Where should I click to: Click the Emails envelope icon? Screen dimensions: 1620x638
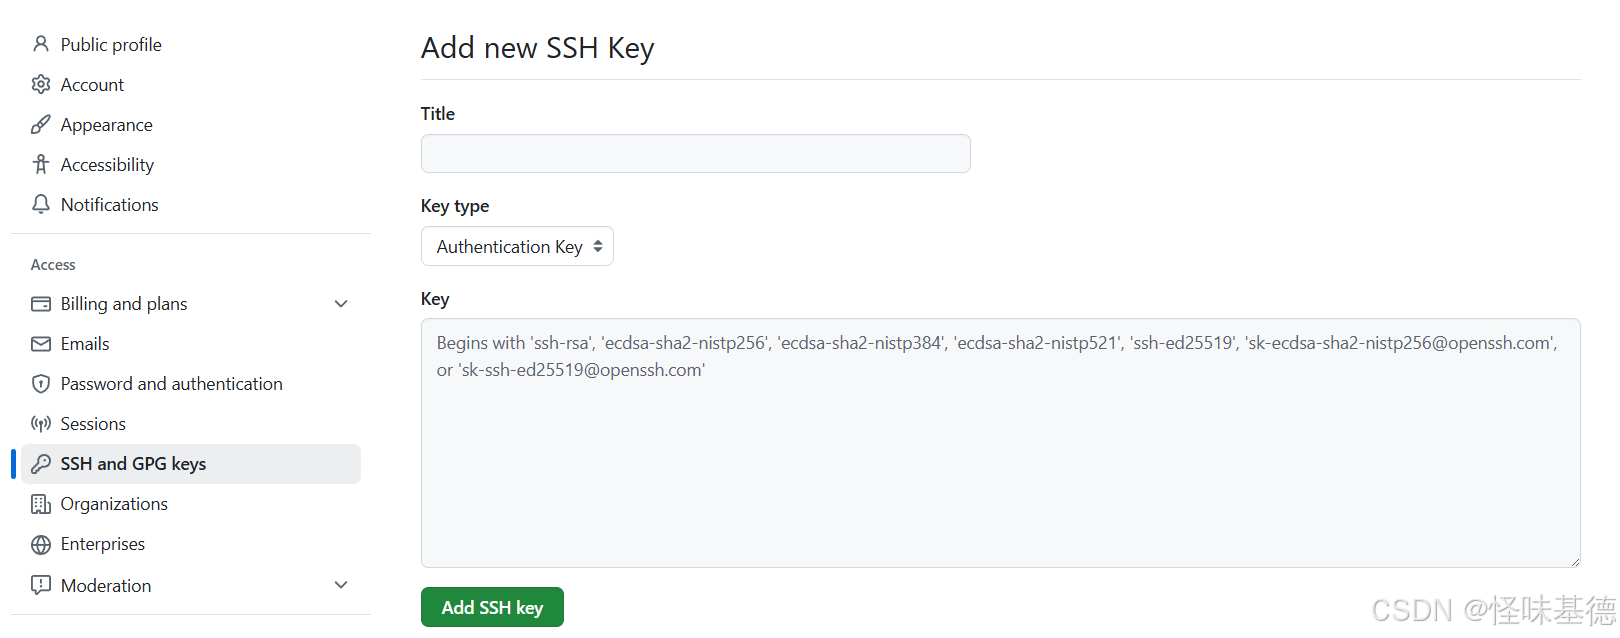40,343
